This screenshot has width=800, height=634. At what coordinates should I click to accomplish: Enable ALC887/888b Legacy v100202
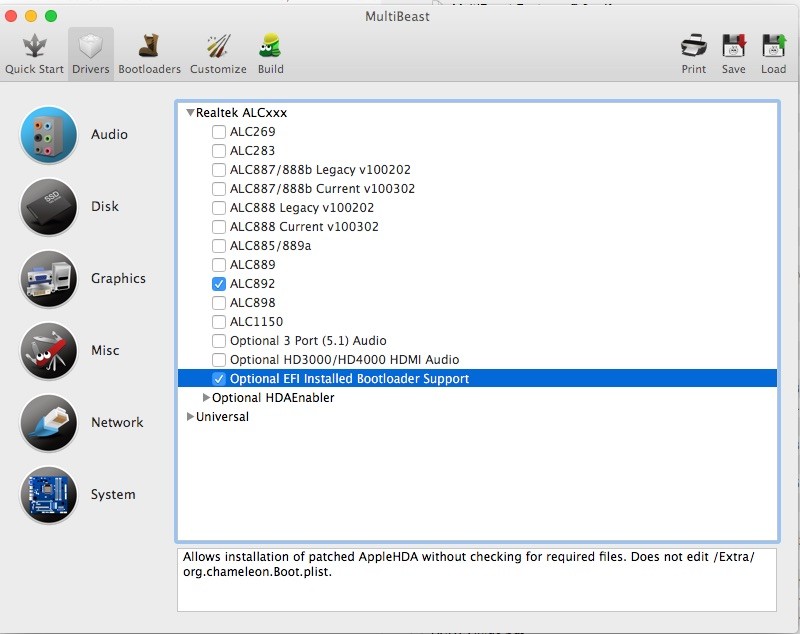click(219, 170)
